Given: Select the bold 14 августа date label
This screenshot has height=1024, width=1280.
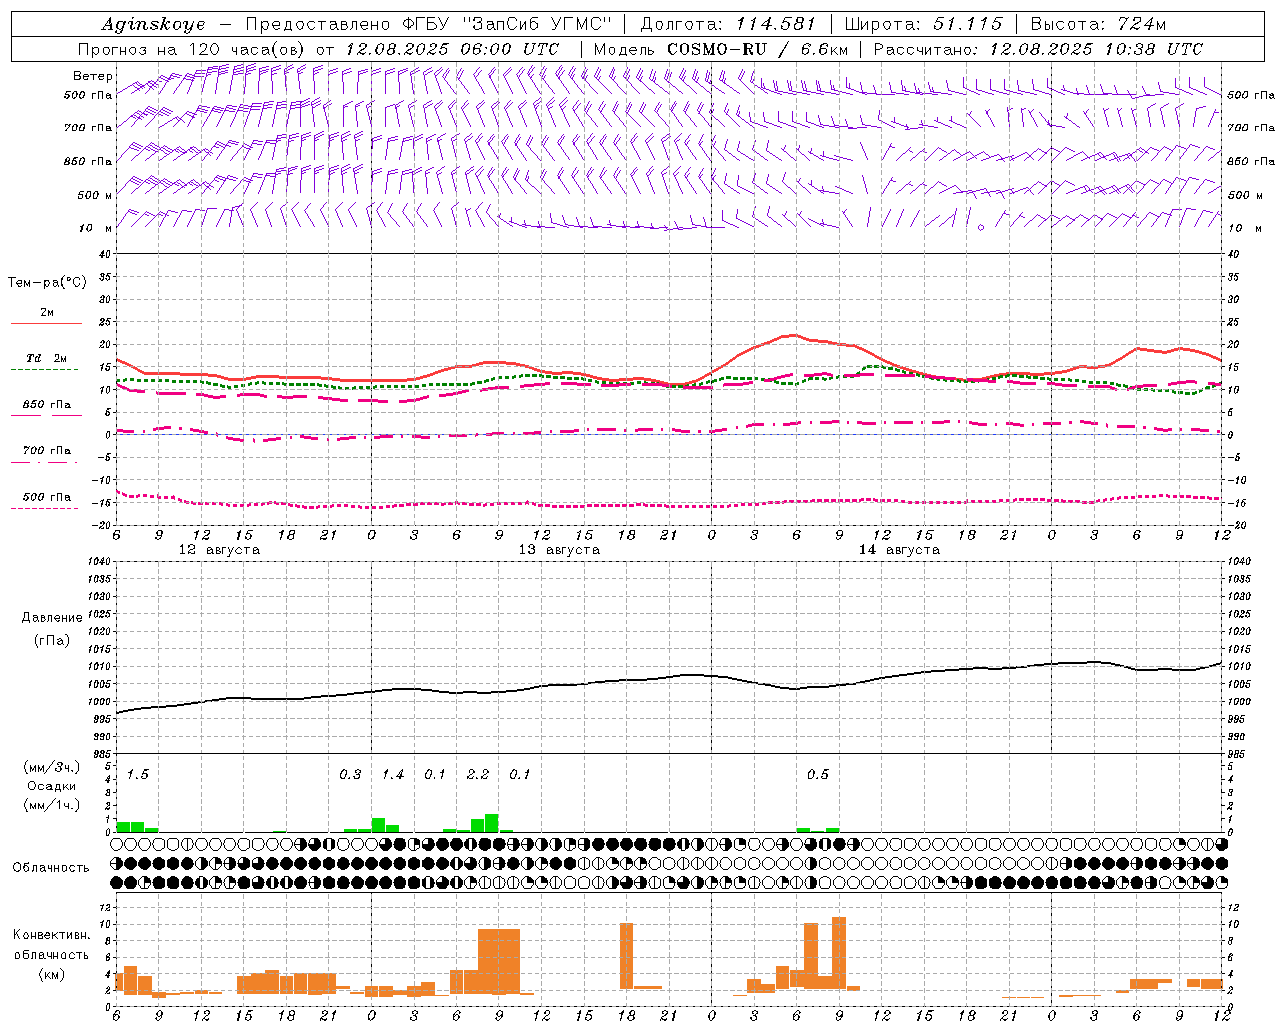Looking at the screenshot, I should pos(899,550).
